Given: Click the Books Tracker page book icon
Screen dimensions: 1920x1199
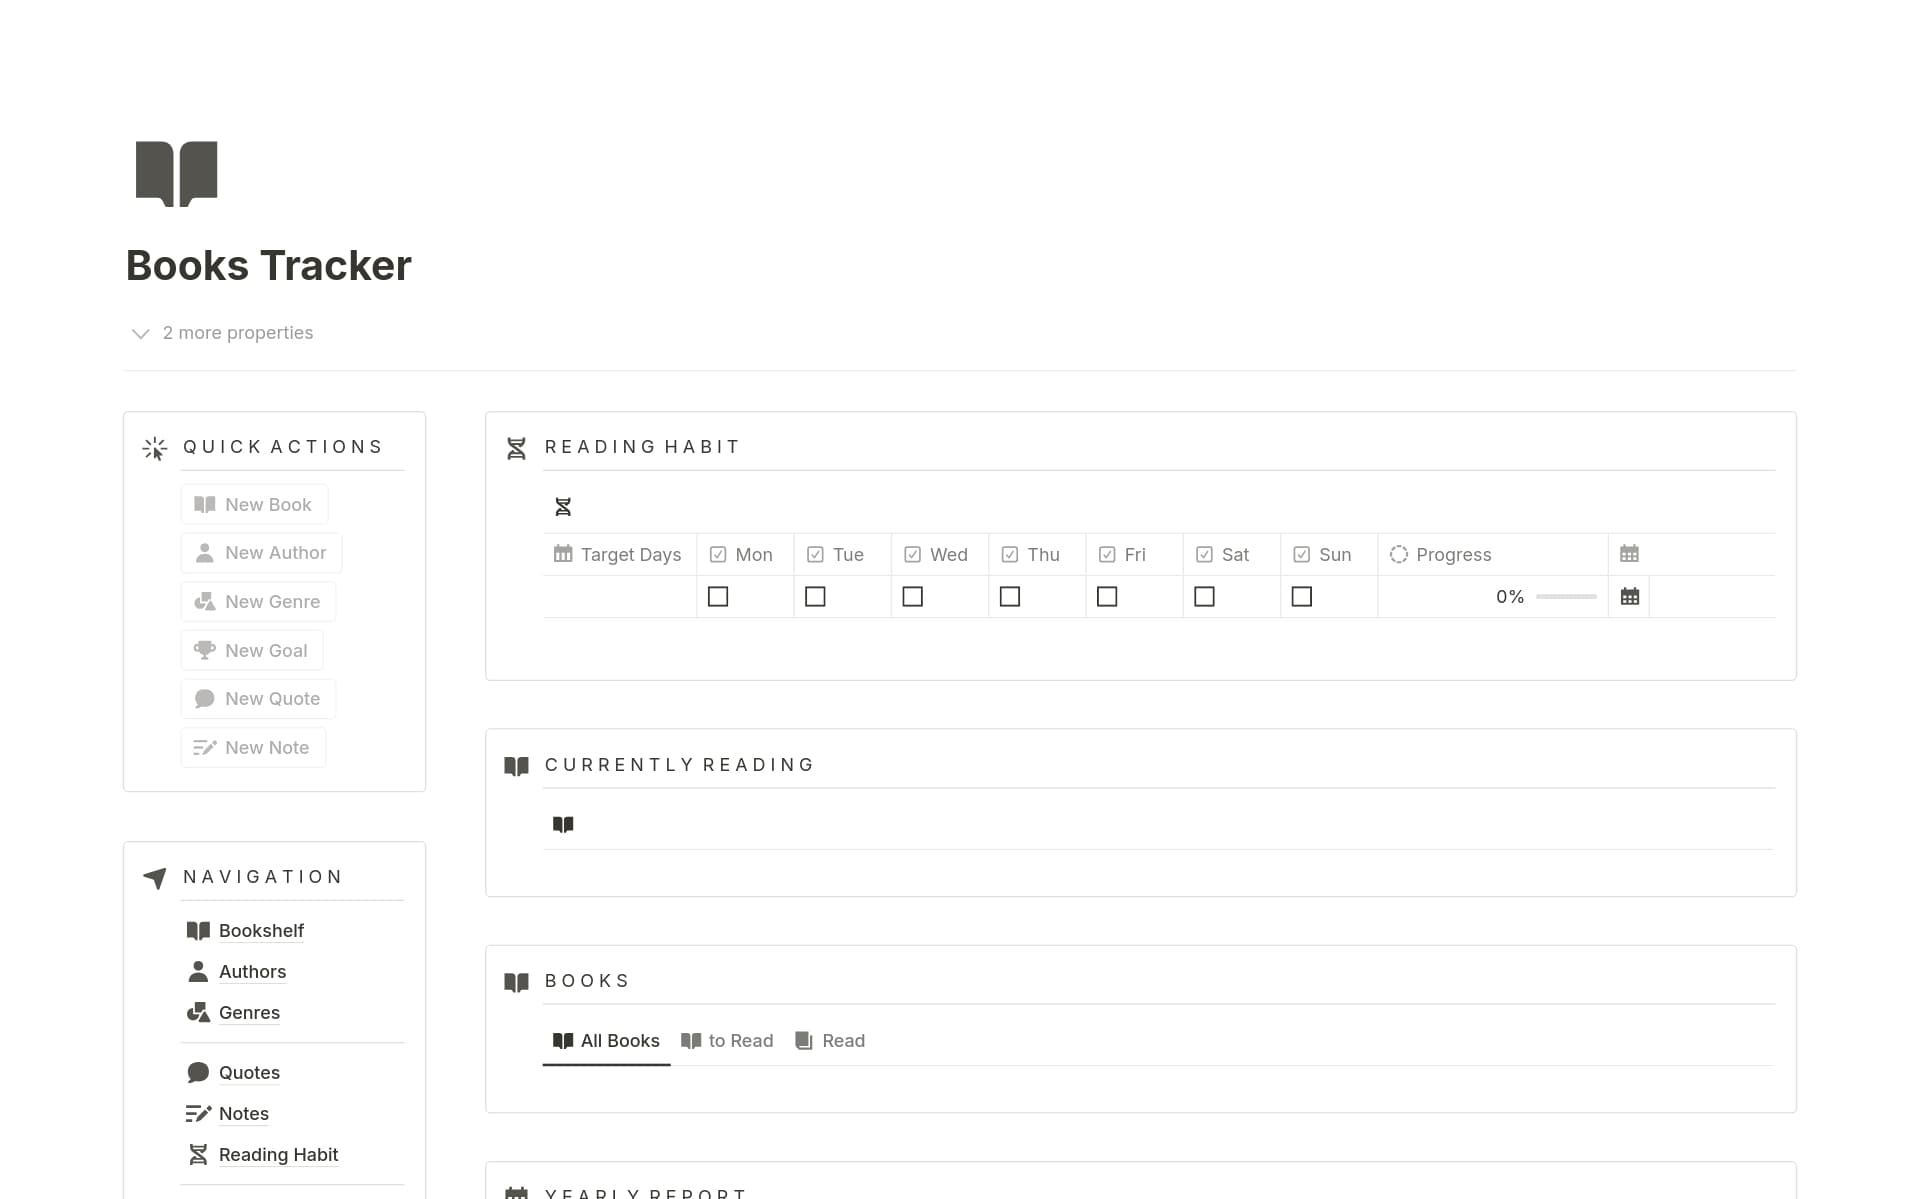Looking at the screenshot, I should coord(176,172).
